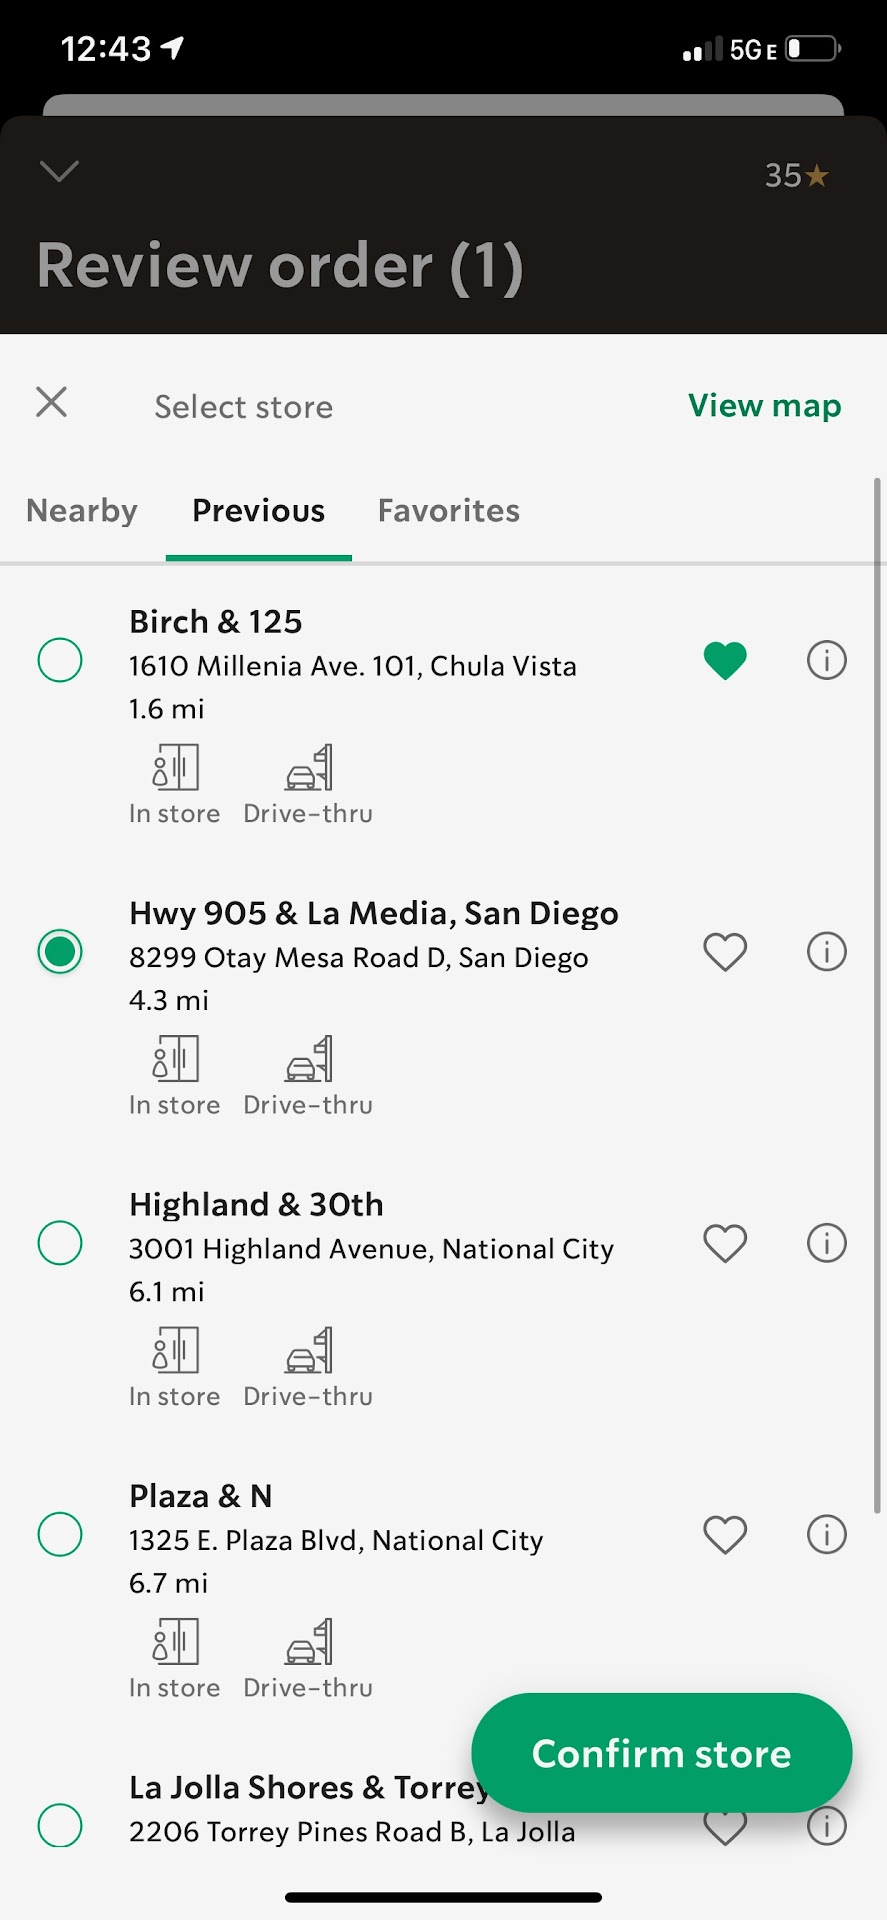Favorite the Hwy 905 & La Media store

(725, 952)
